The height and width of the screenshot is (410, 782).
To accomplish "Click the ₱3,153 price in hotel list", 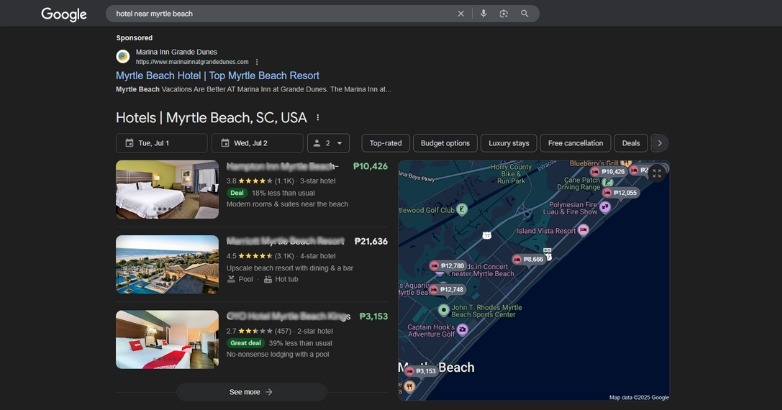I will click(374, 316).
